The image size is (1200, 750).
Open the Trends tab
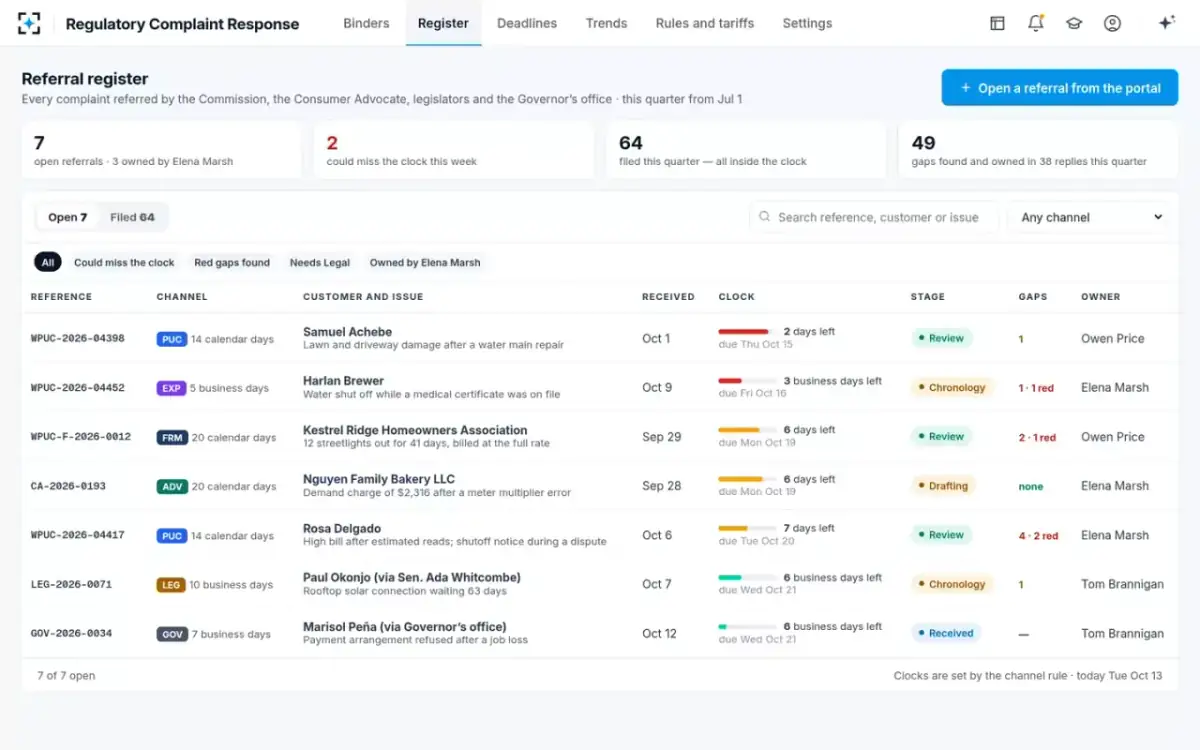pyautogui.click(x=606, y=23)
